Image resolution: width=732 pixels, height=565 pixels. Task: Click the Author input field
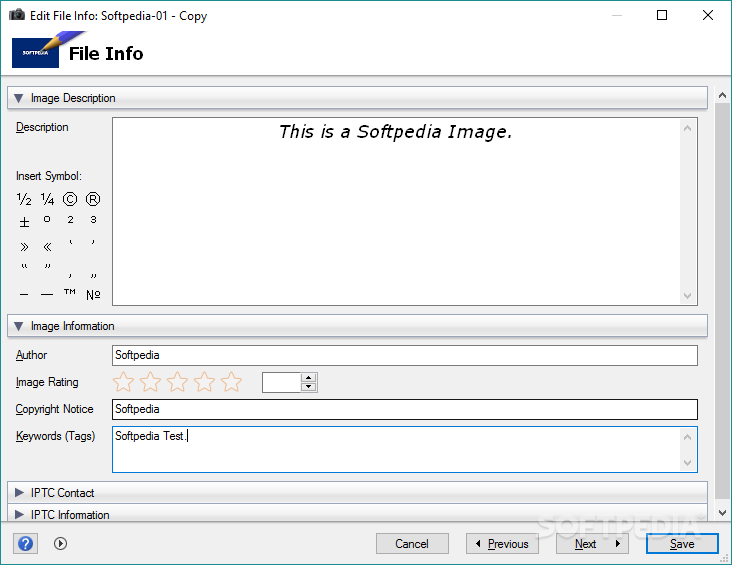click(x=405, y=355)
